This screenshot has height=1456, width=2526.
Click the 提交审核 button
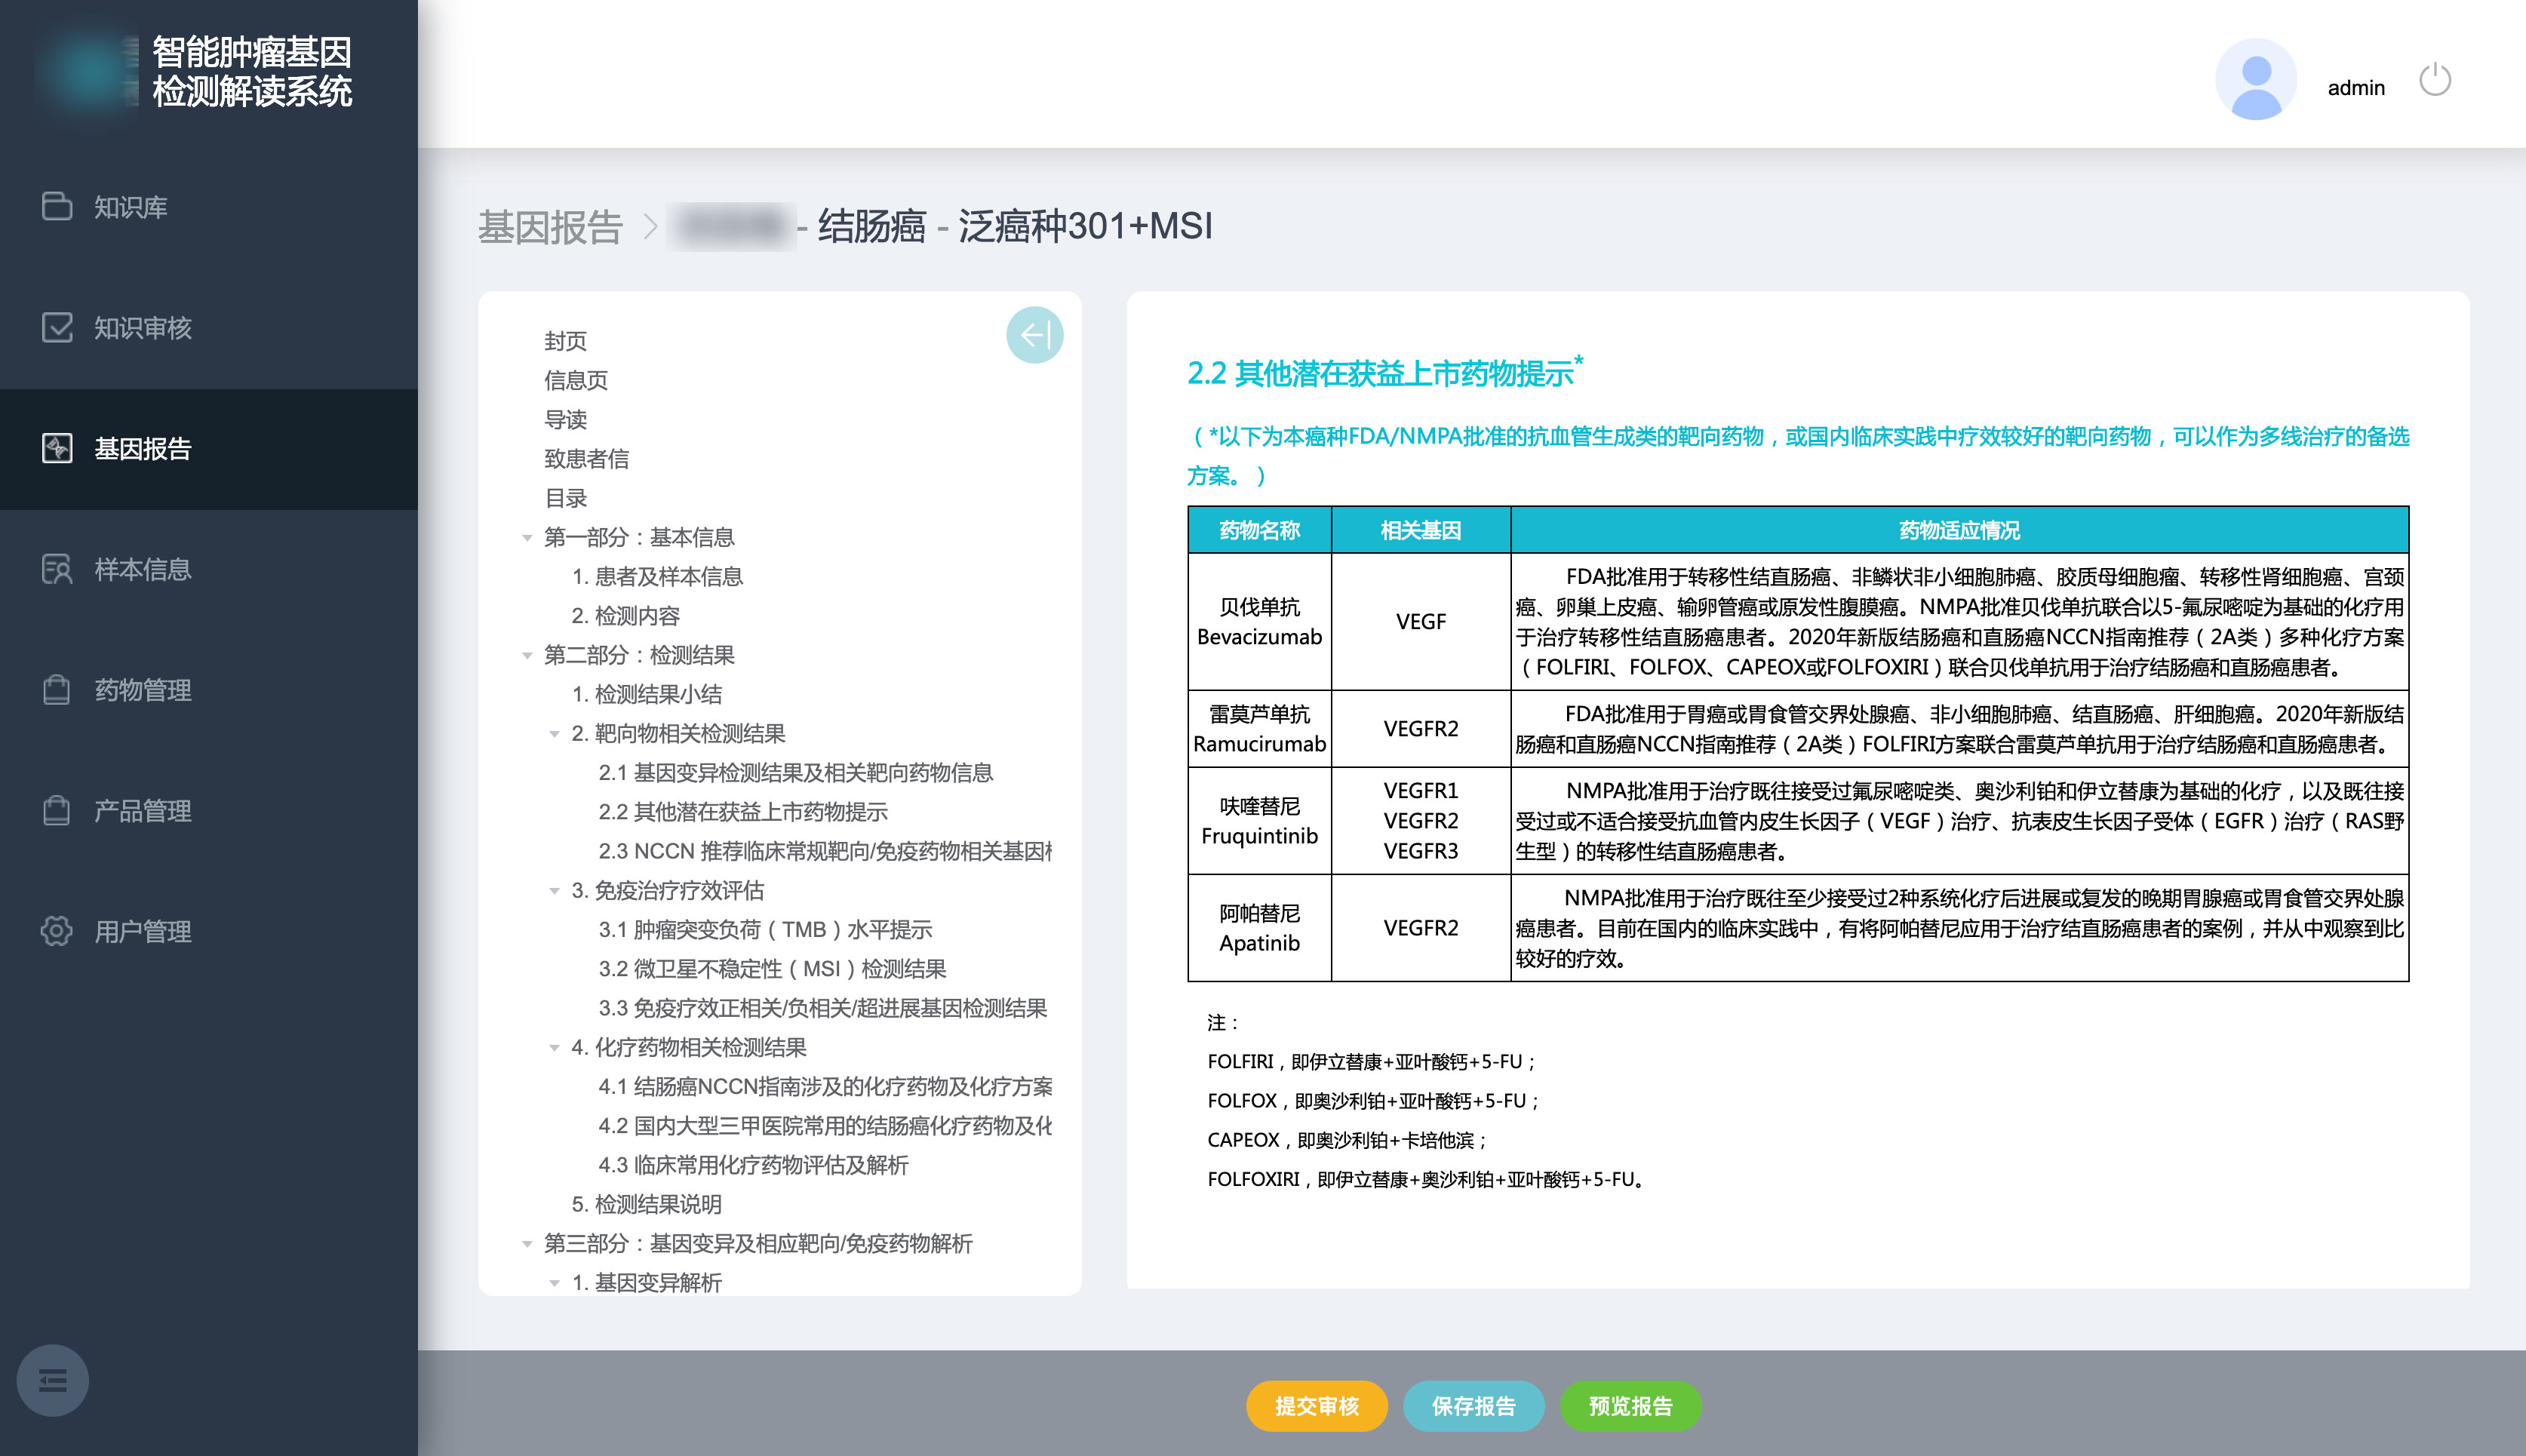1316,1406
